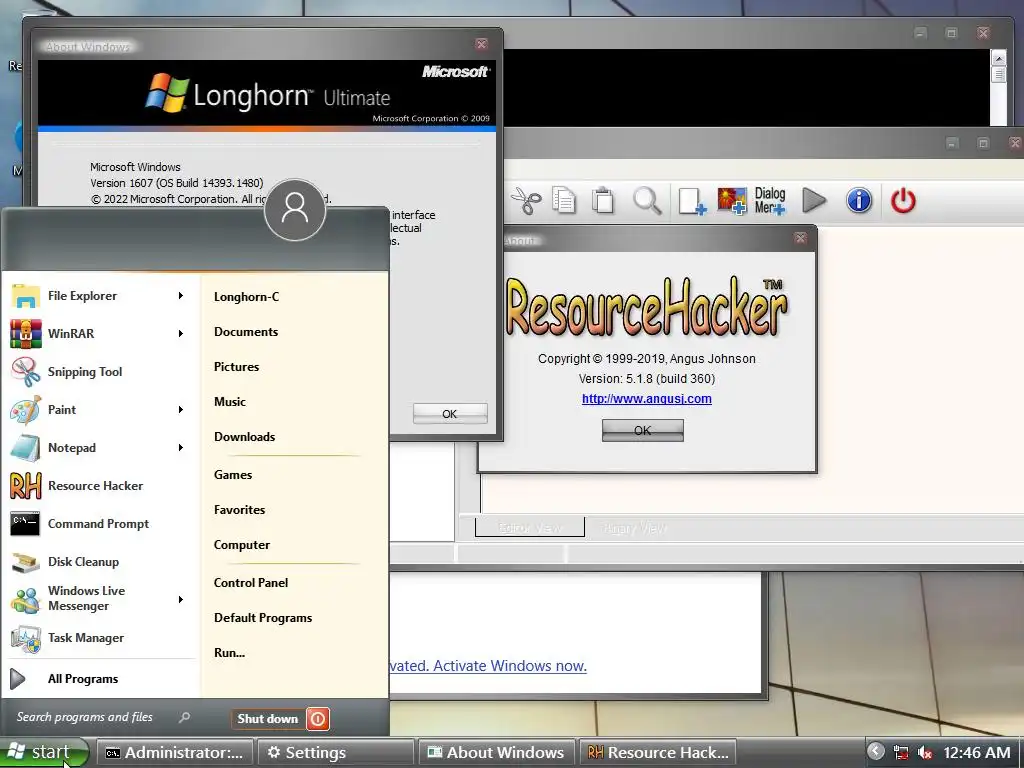Click the green Compile play icon

click(x=814, y=200)
